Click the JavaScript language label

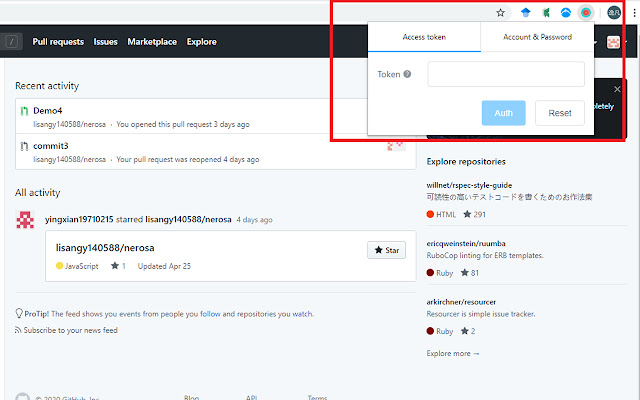[x=82, y=266]
